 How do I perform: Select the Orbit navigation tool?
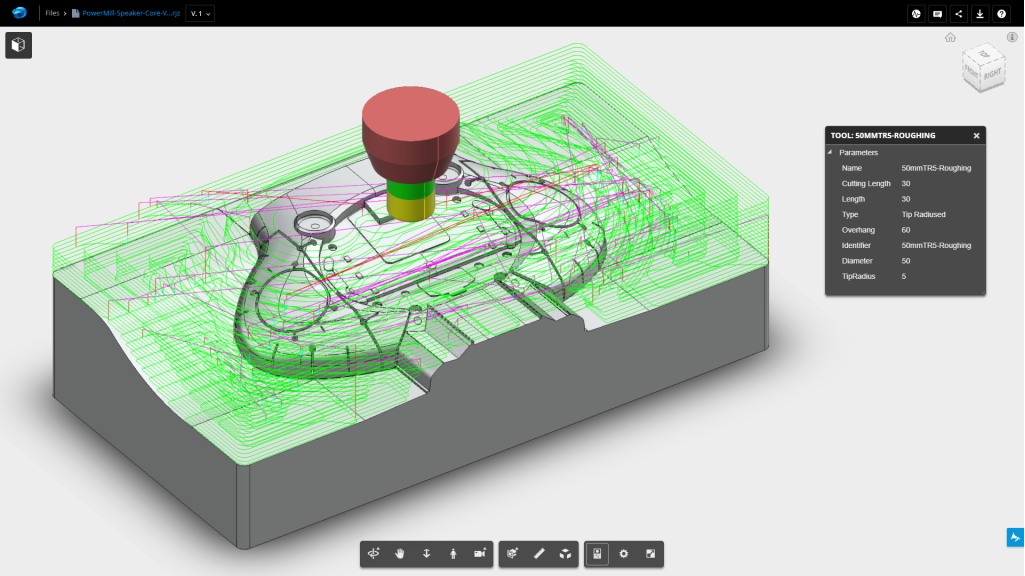374,553
